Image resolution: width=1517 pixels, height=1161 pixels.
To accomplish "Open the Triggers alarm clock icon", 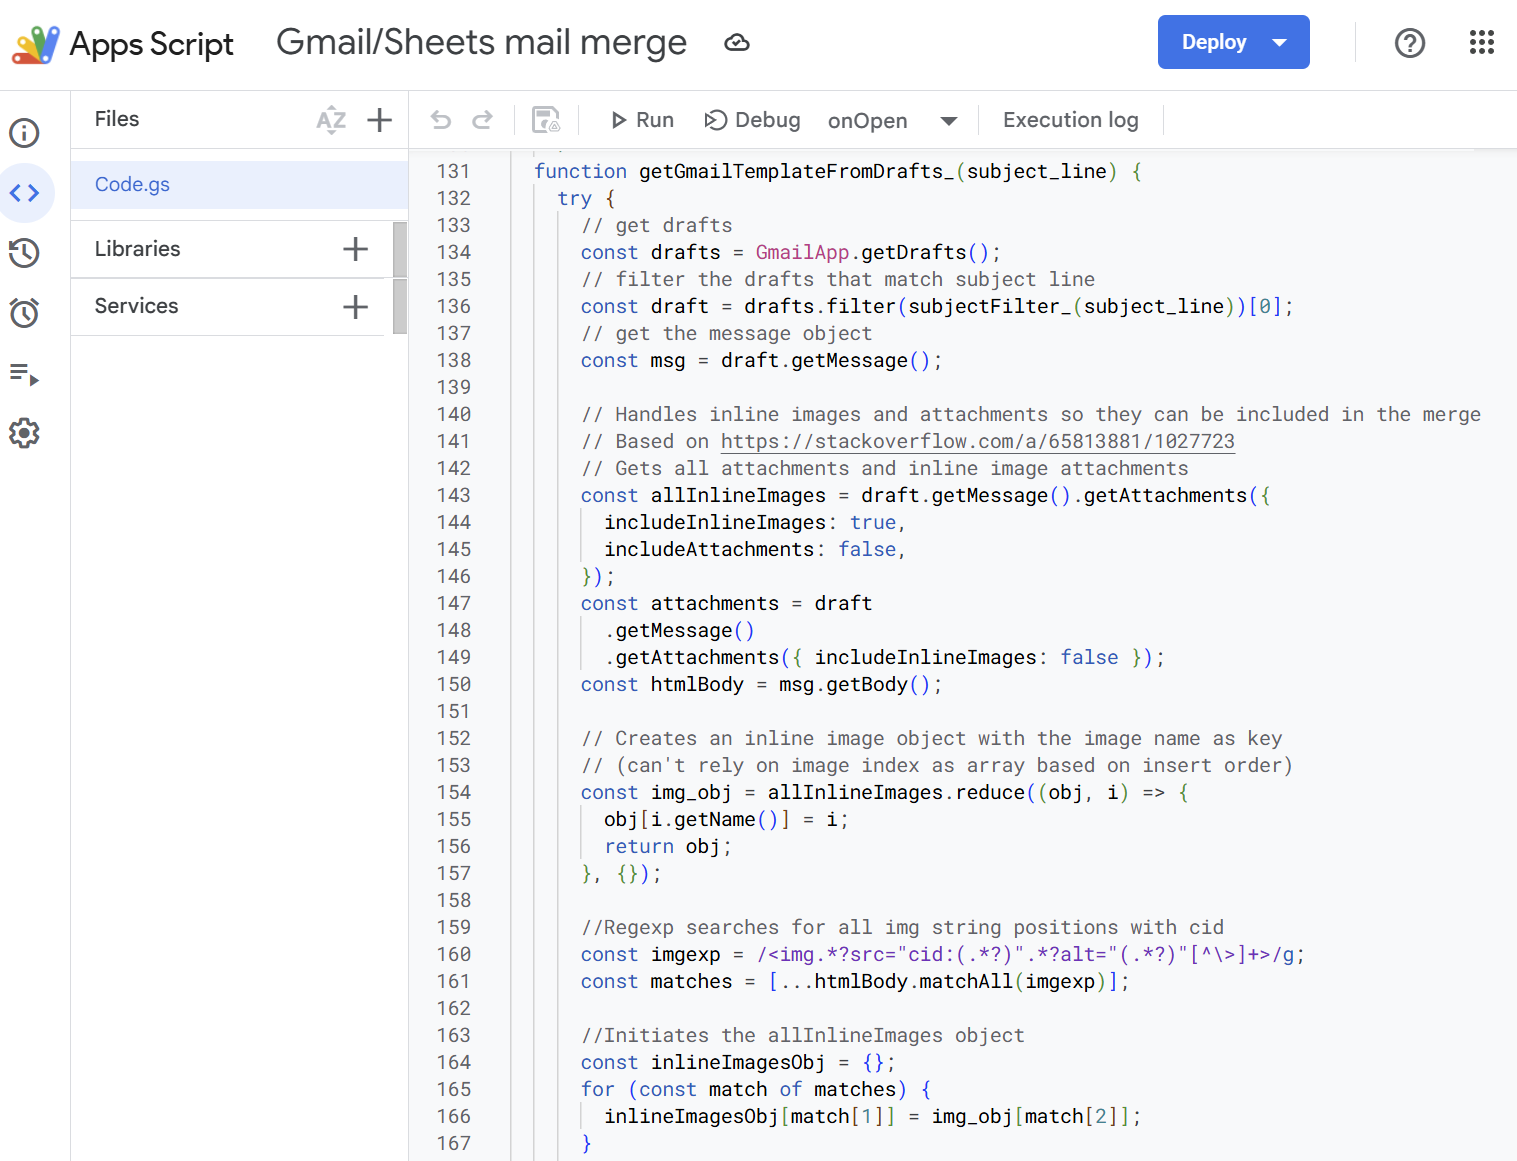I will tap(25, 313).
